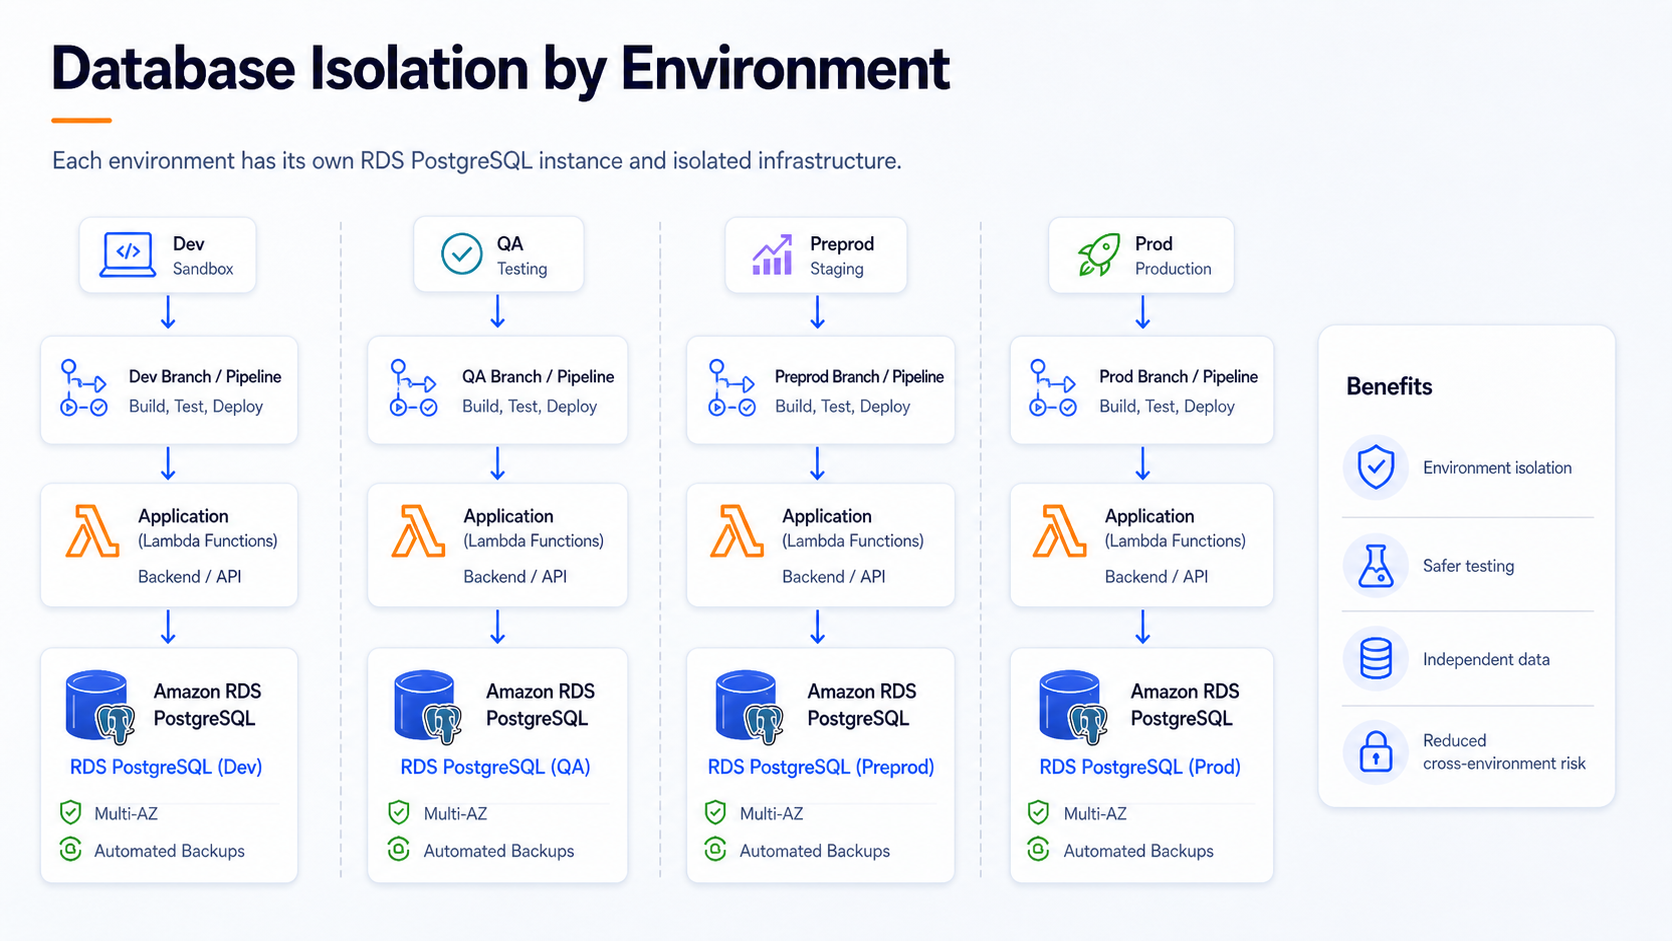Click 'Backend / API' in QA column
1672x941 pixels.
click(515, 577)
